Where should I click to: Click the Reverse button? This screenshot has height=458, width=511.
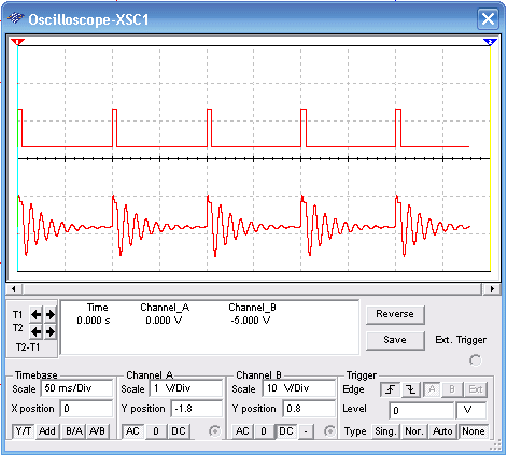pos(395,314)
